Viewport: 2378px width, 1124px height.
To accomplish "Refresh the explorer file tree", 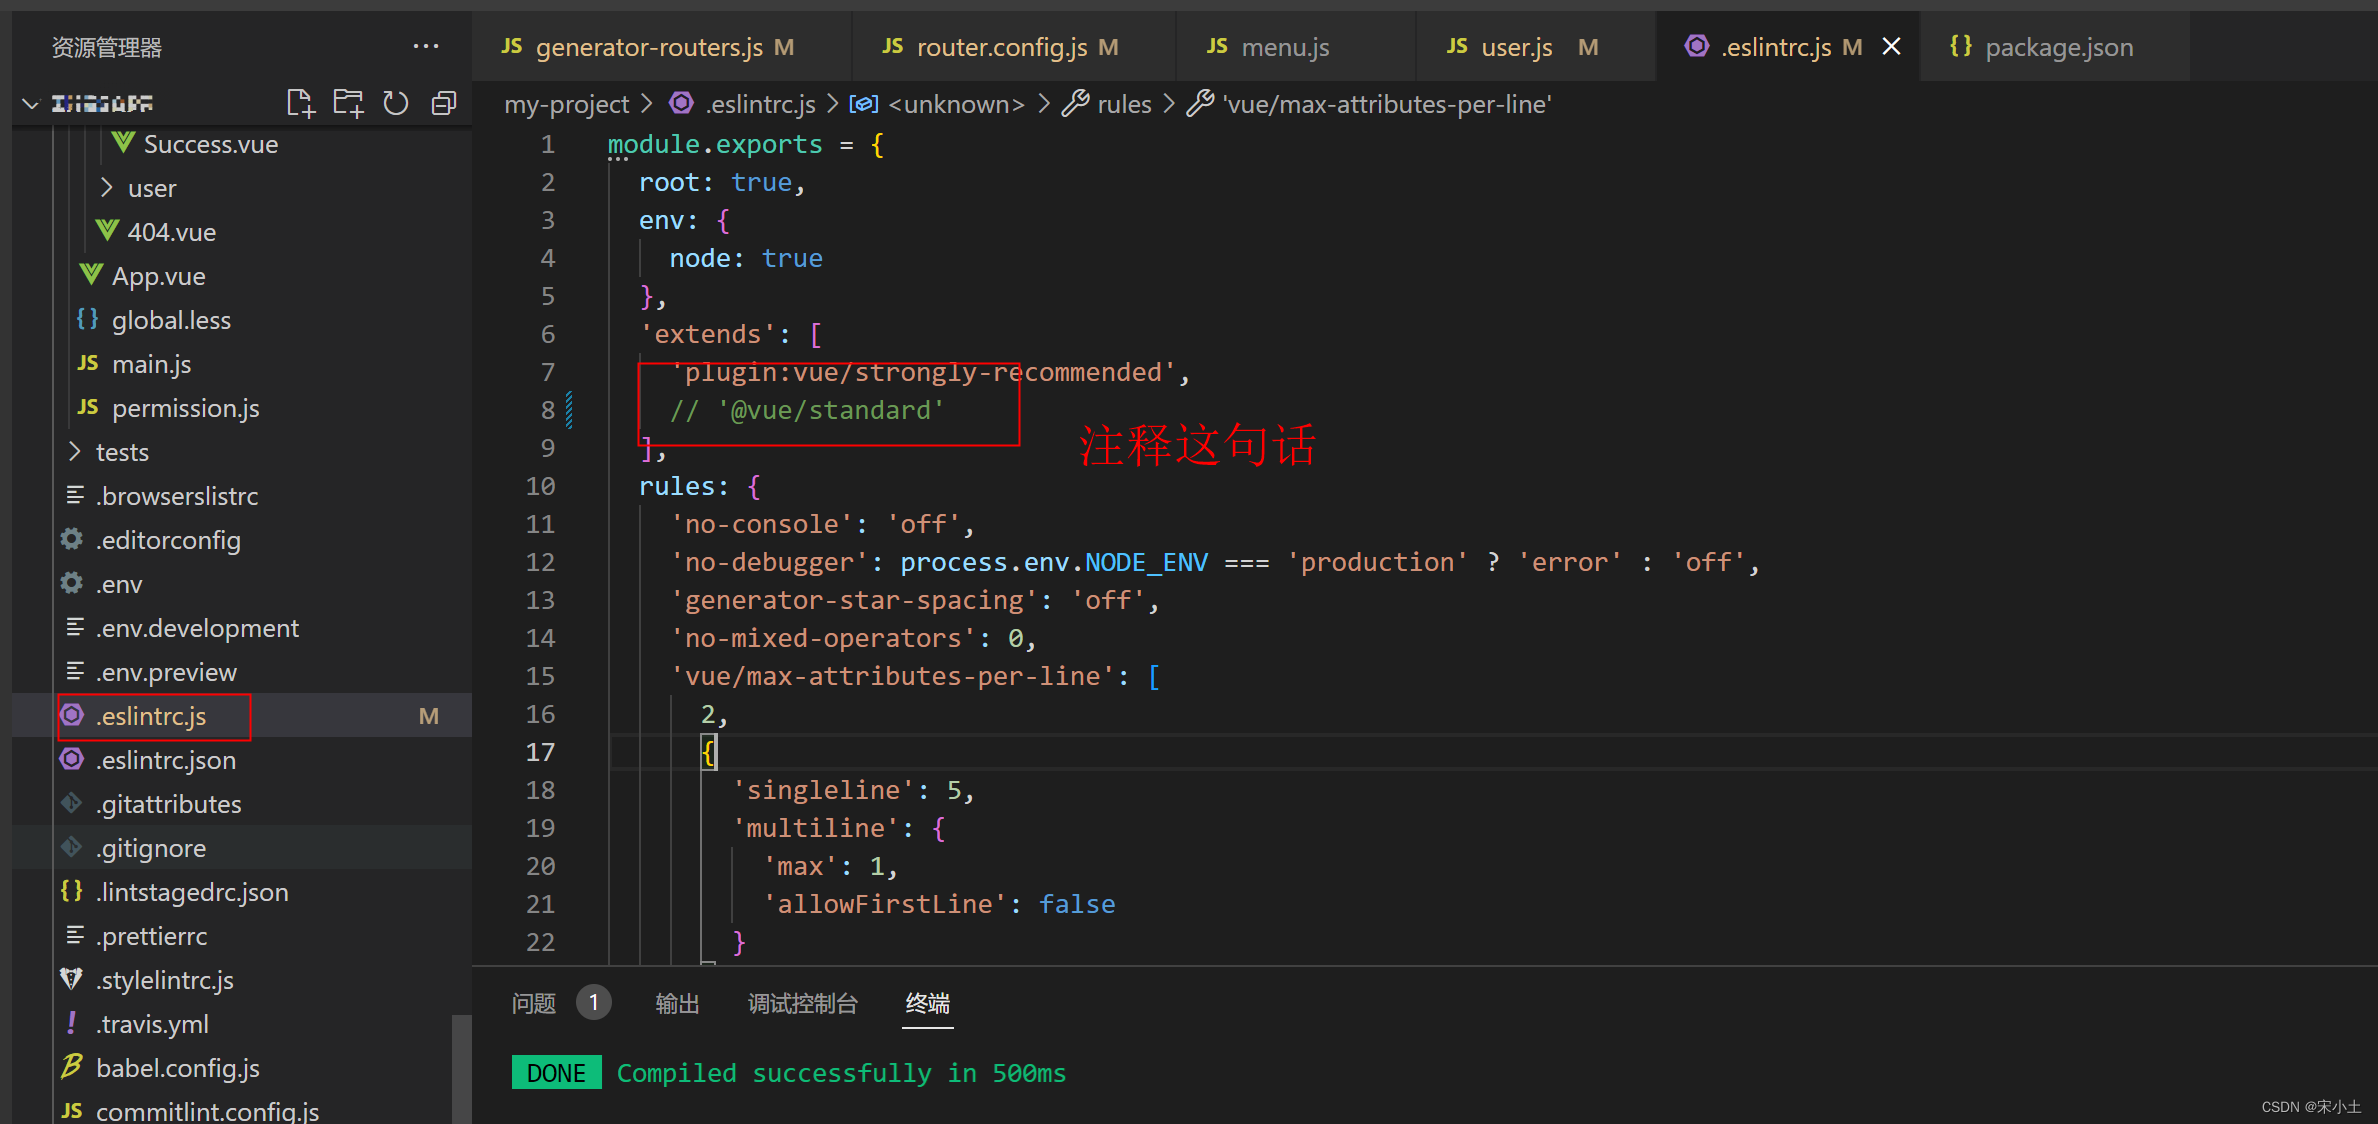I will (x=396, y=103).
